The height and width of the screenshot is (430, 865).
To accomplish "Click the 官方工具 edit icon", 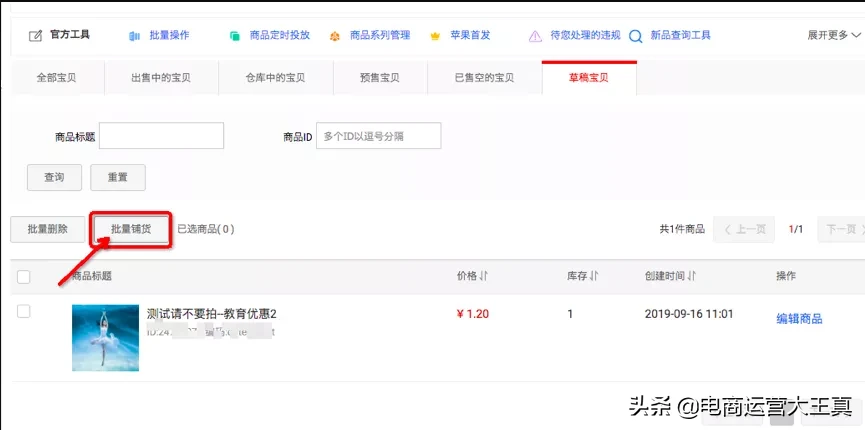I will (x=36, y=36).
